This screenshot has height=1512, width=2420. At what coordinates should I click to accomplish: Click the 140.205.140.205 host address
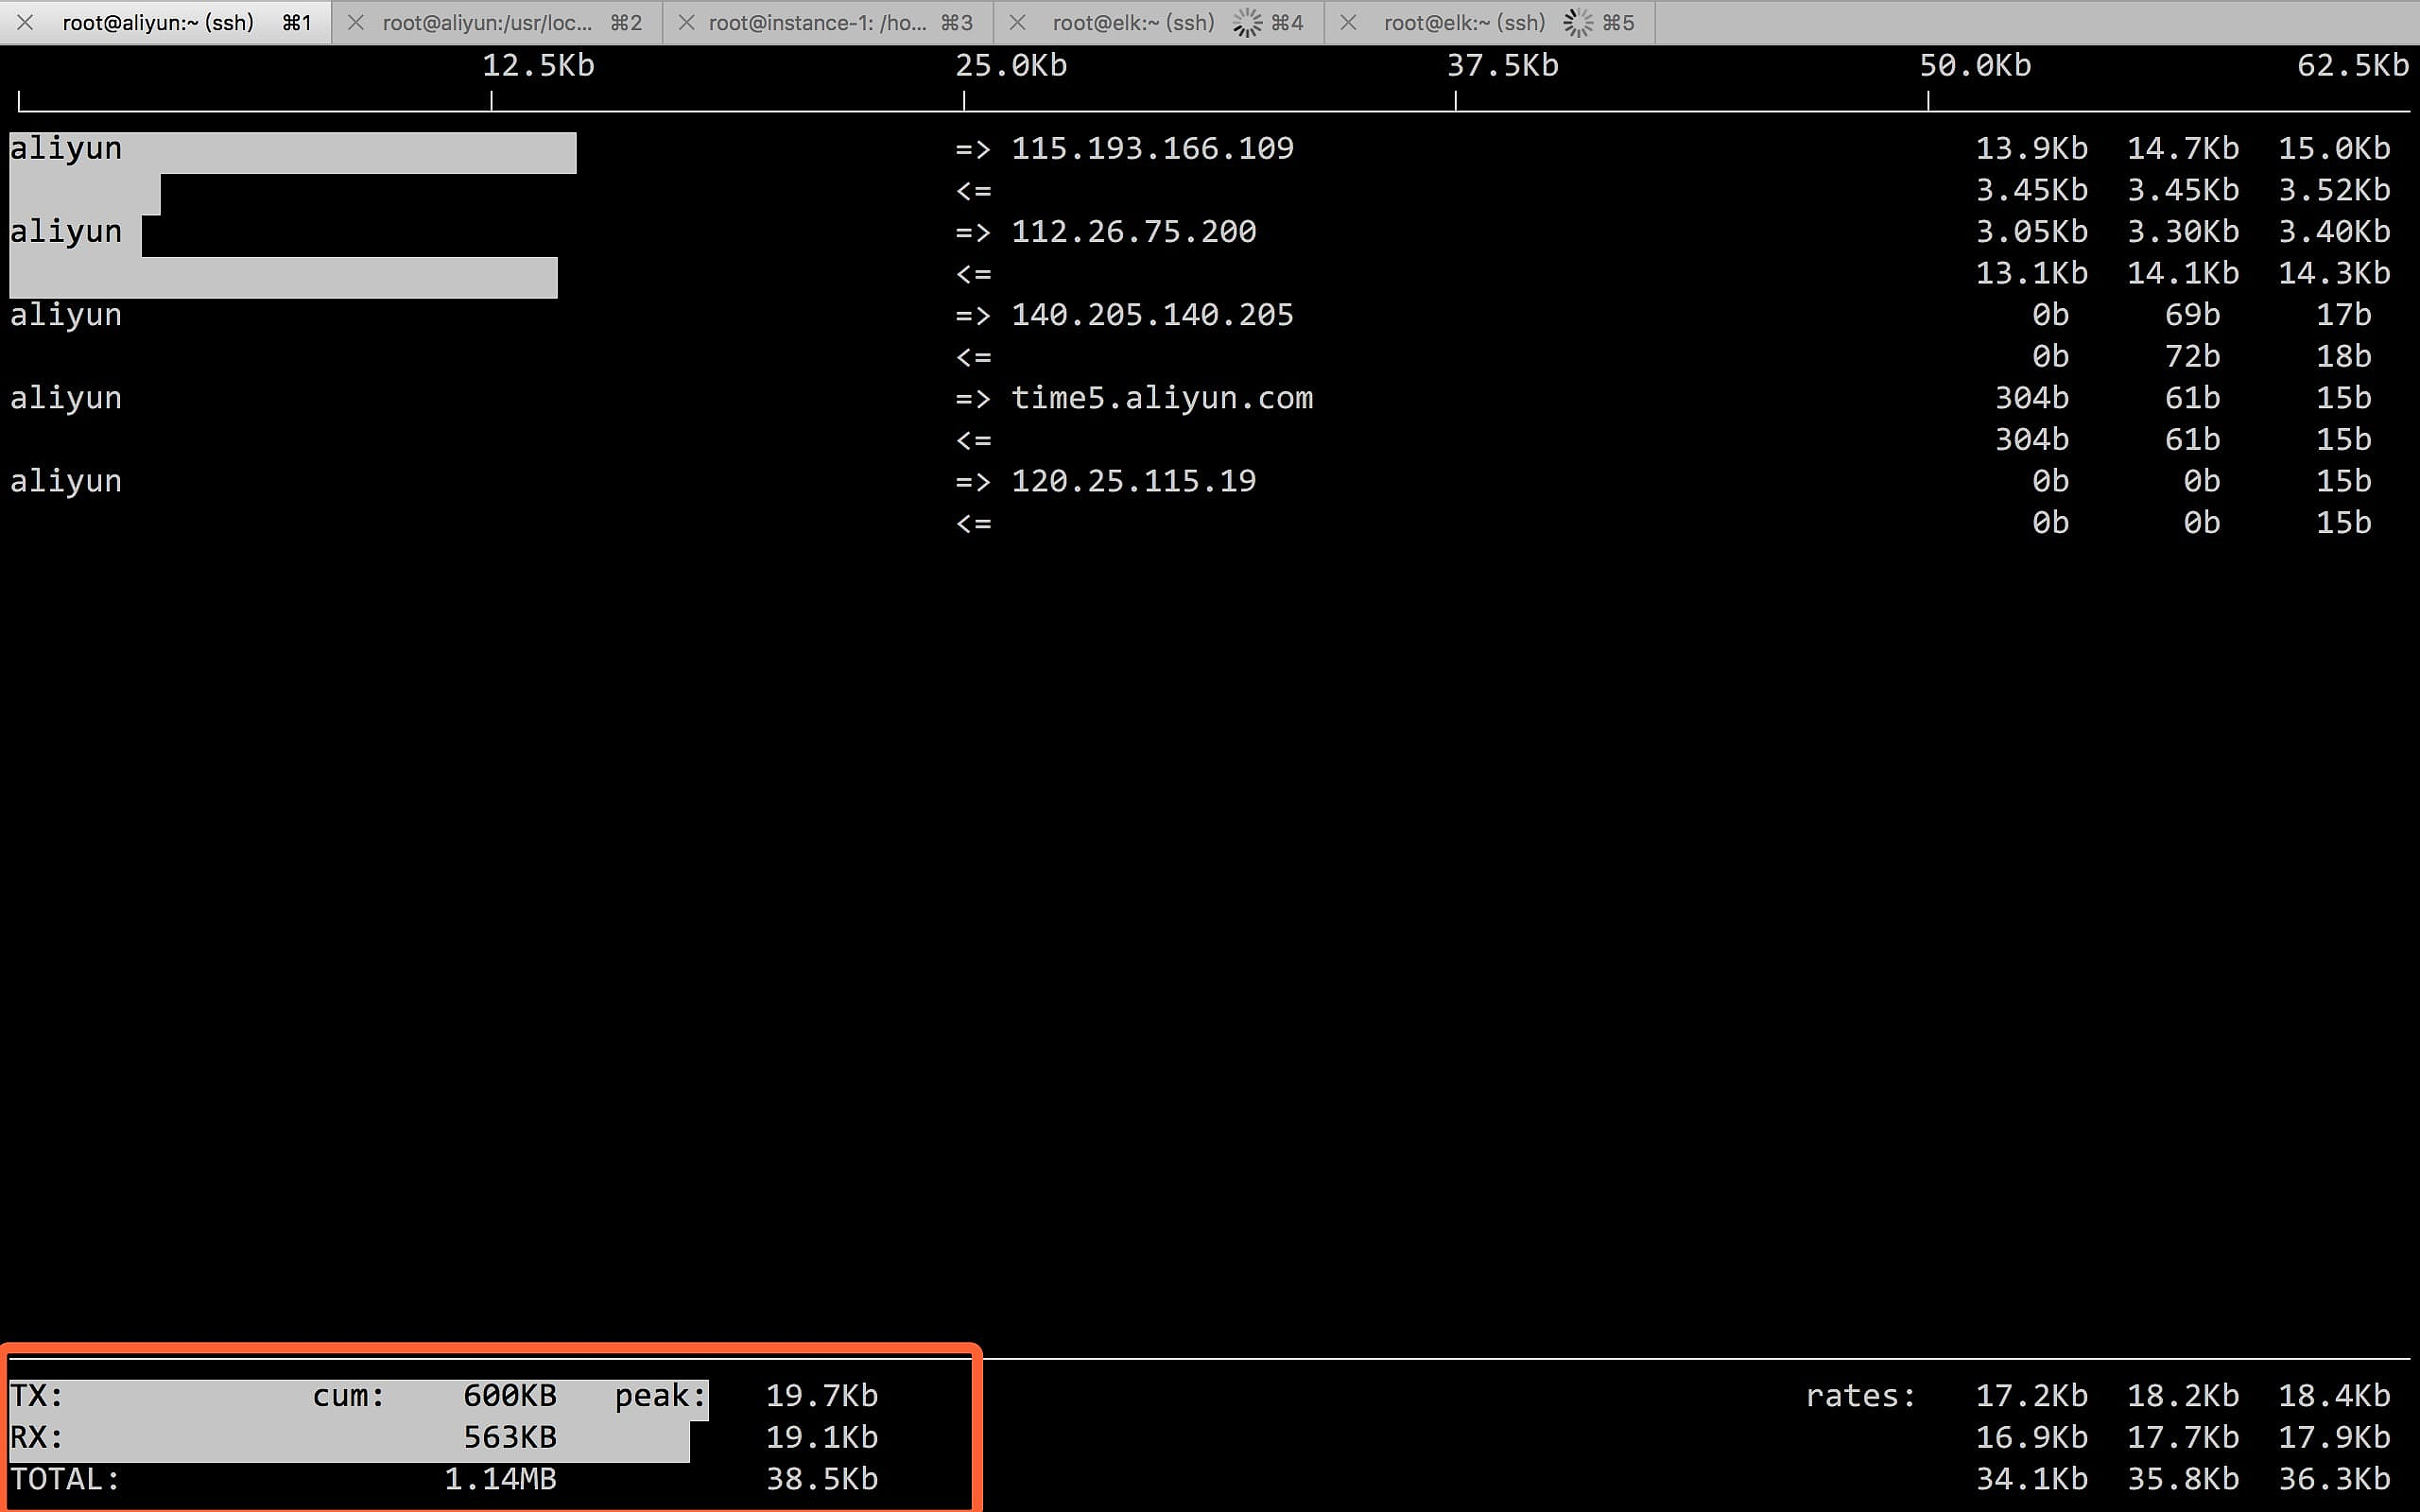[1152, 315]
